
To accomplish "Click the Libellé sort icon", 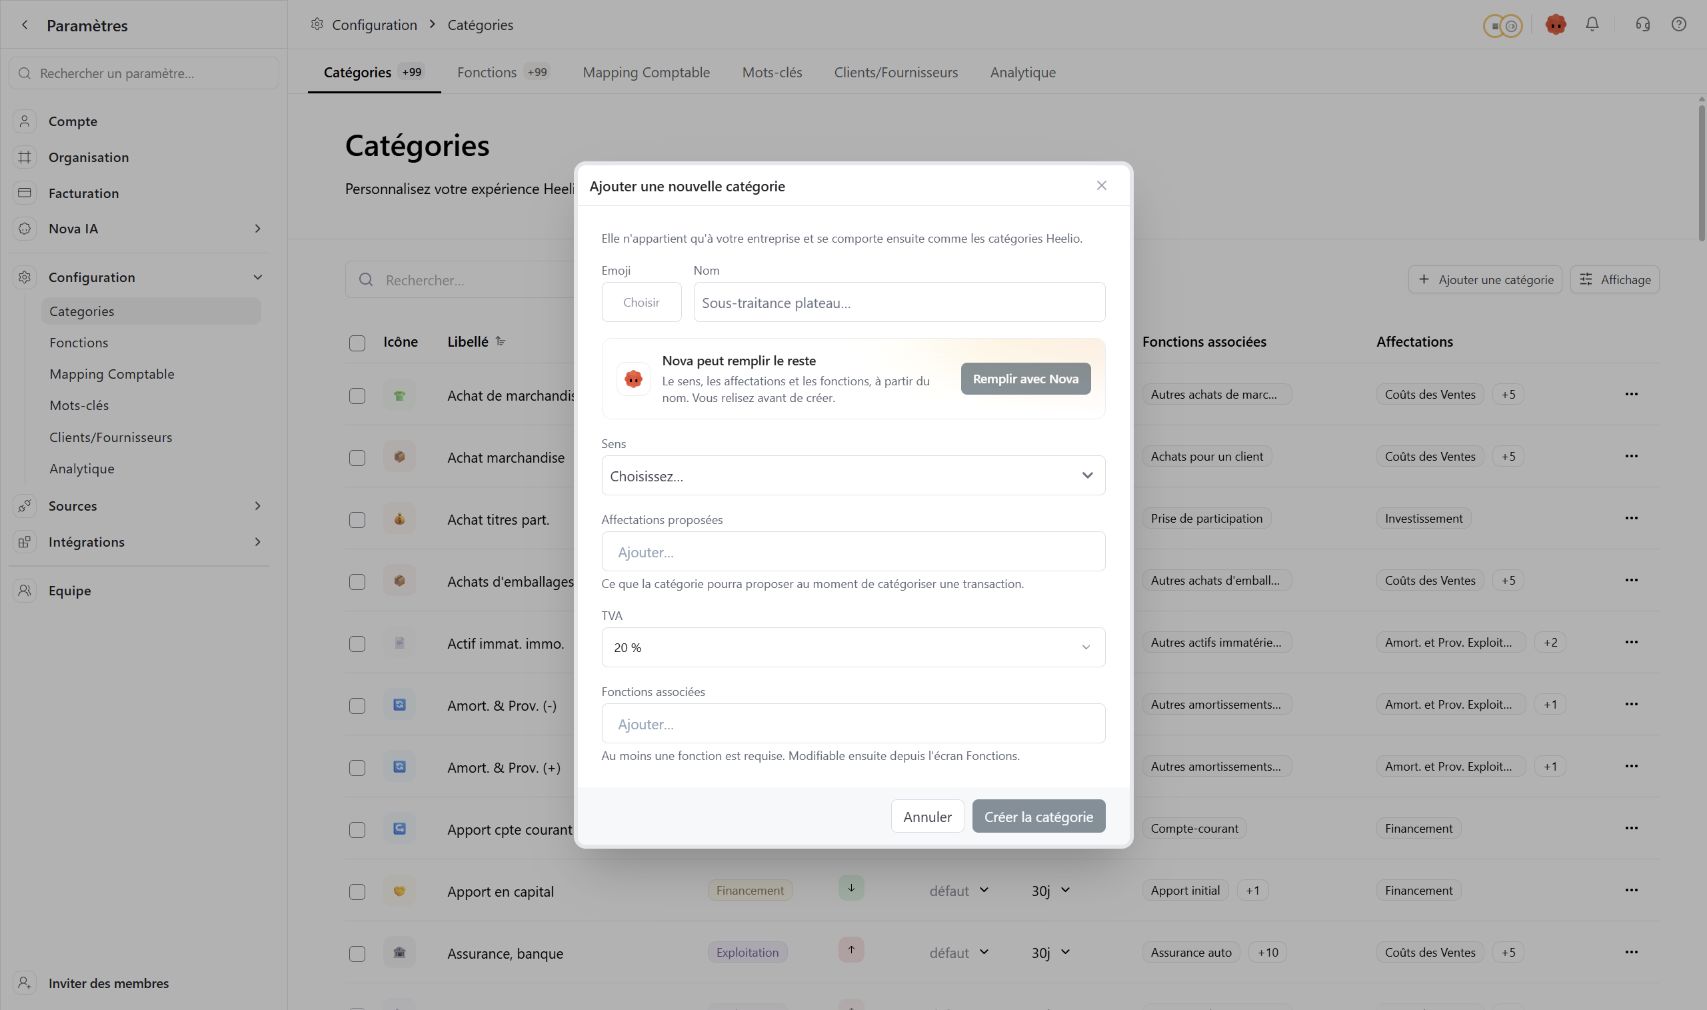I will [501, 341].
